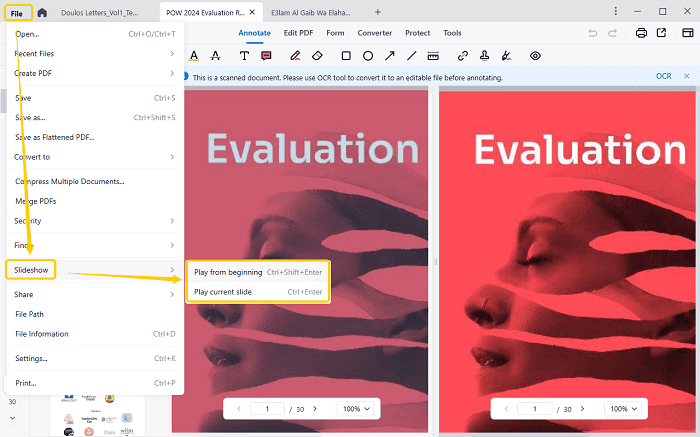The image size is (700, 437).
Task: Click the File menu button
Action: (x=17, y=12)
